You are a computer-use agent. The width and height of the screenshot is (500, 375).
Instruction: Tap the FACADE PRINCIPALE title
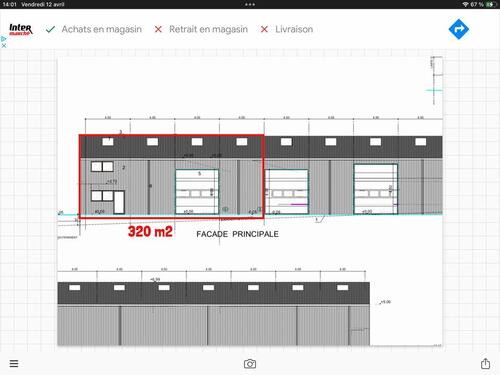click(237, 234)
